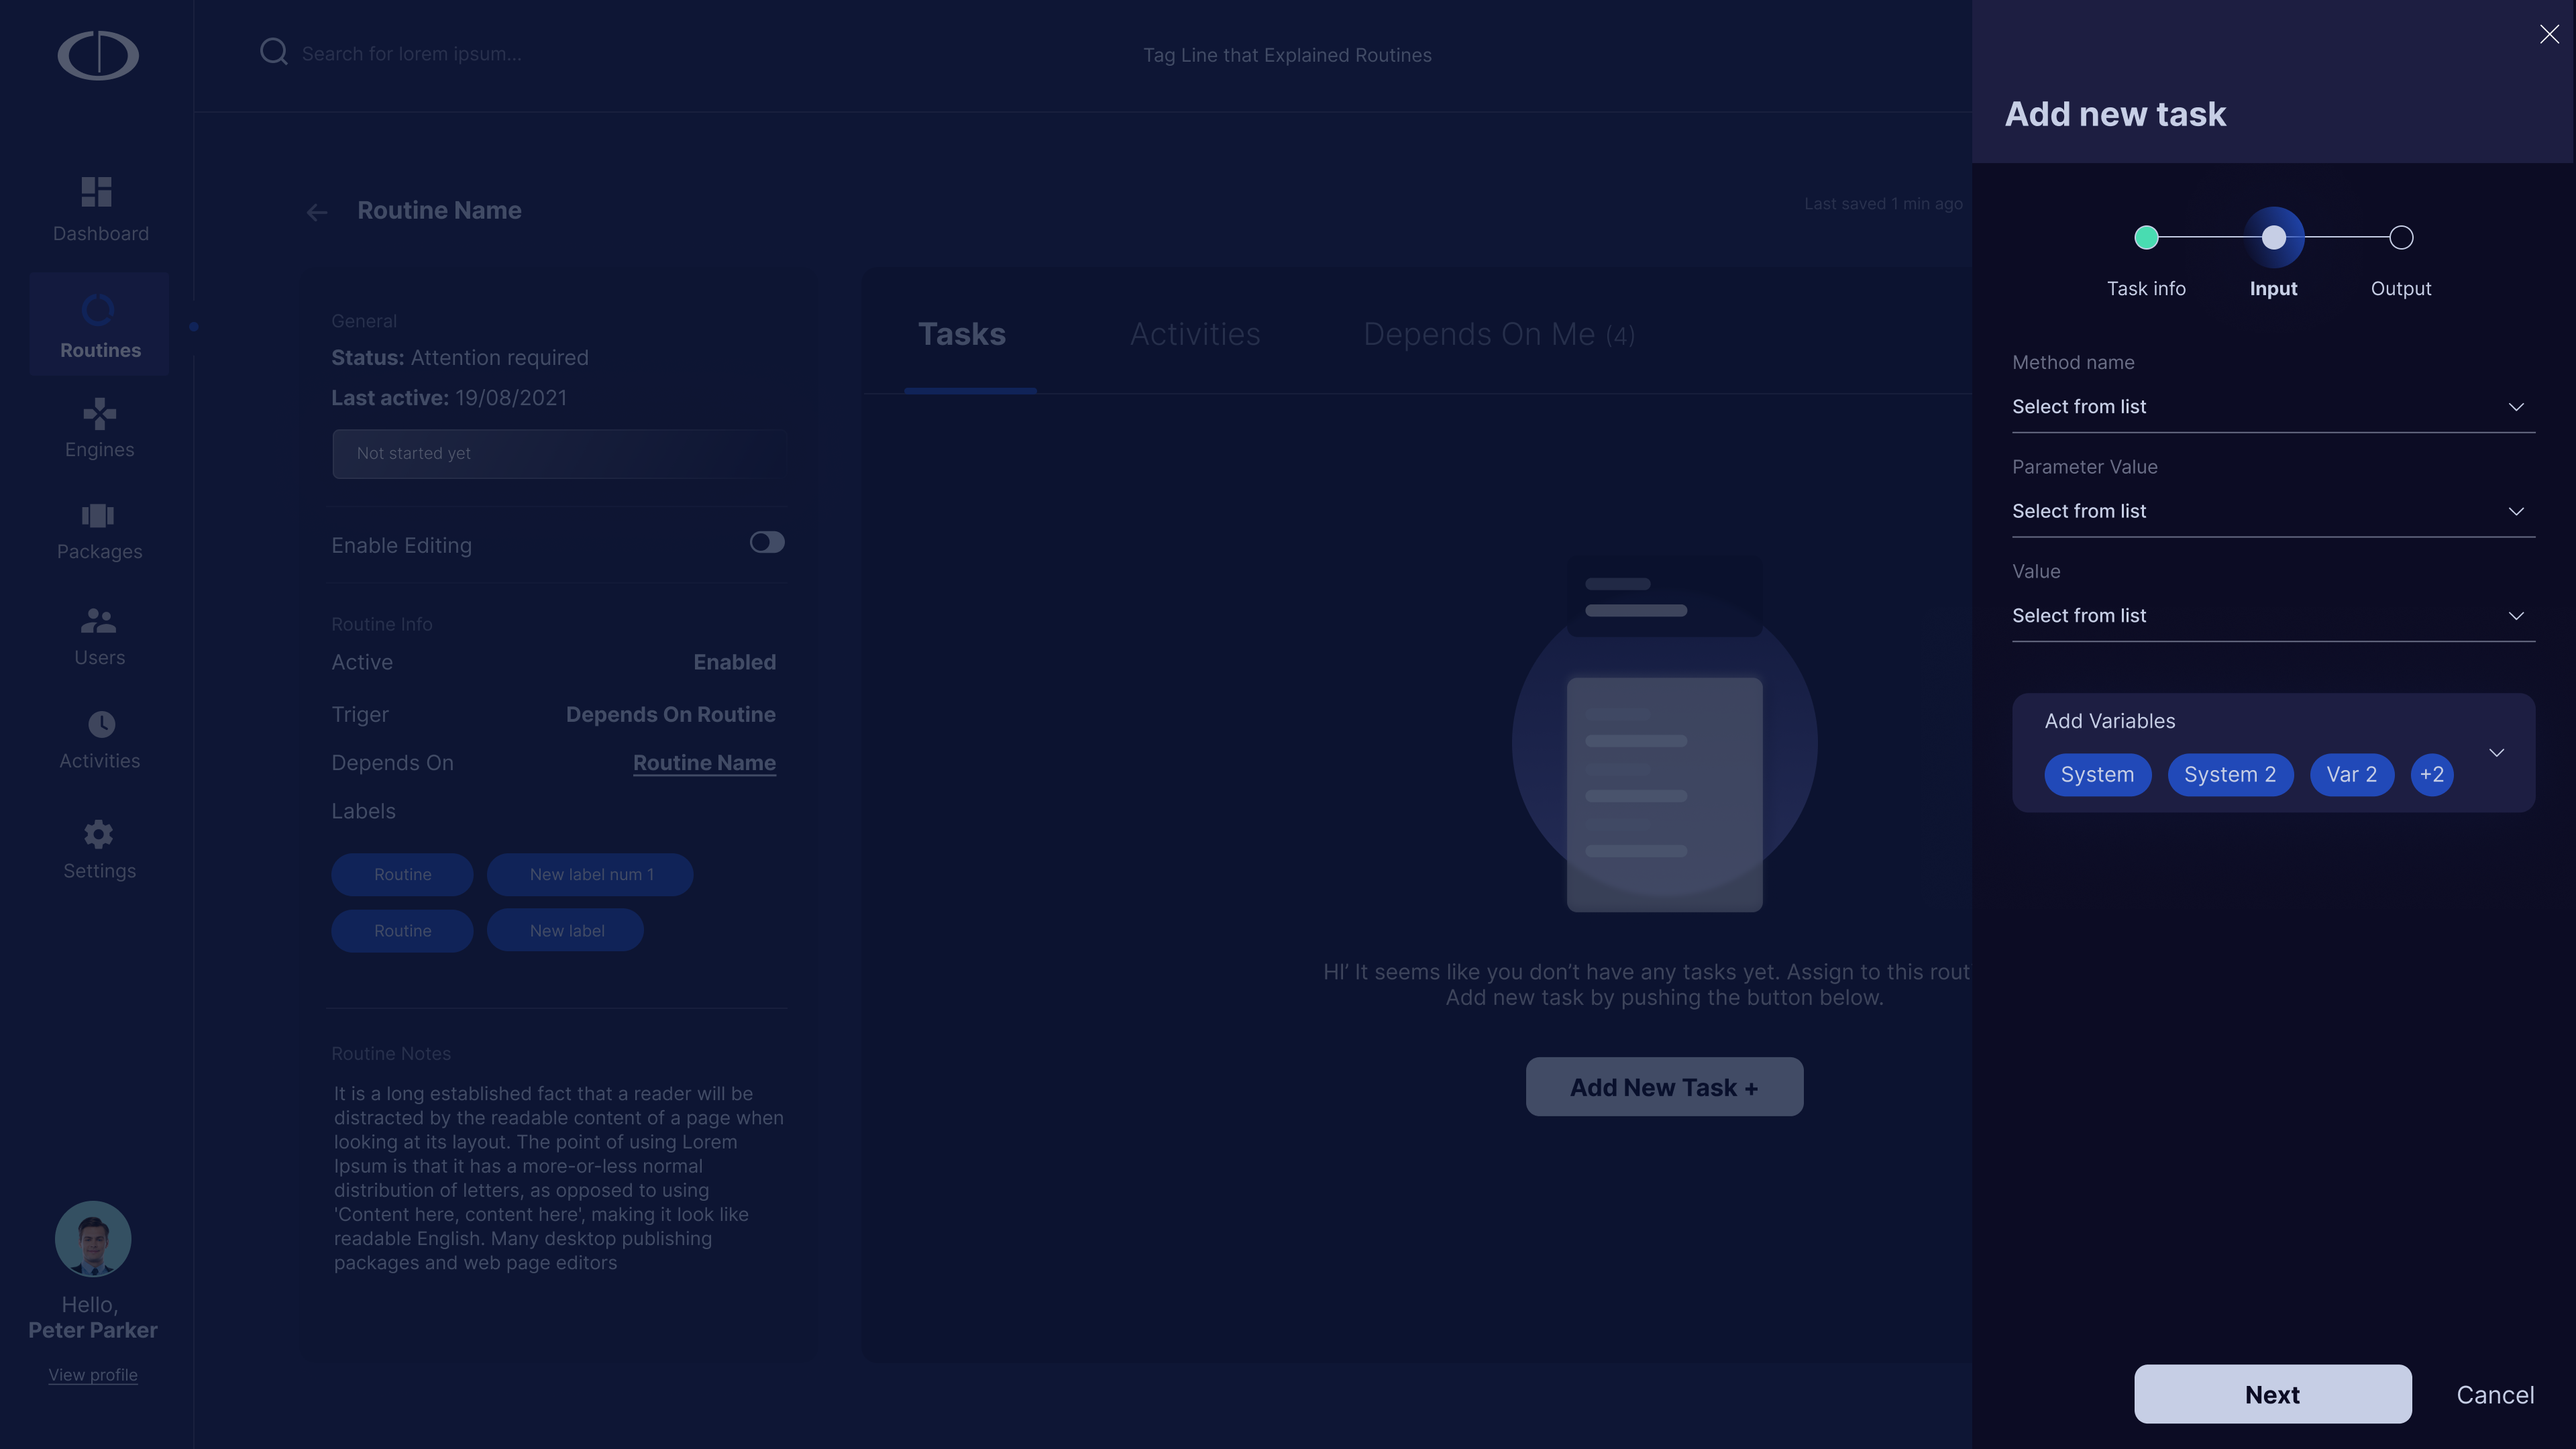
Task: Open the Value dropdown list
Action: 2273,616
